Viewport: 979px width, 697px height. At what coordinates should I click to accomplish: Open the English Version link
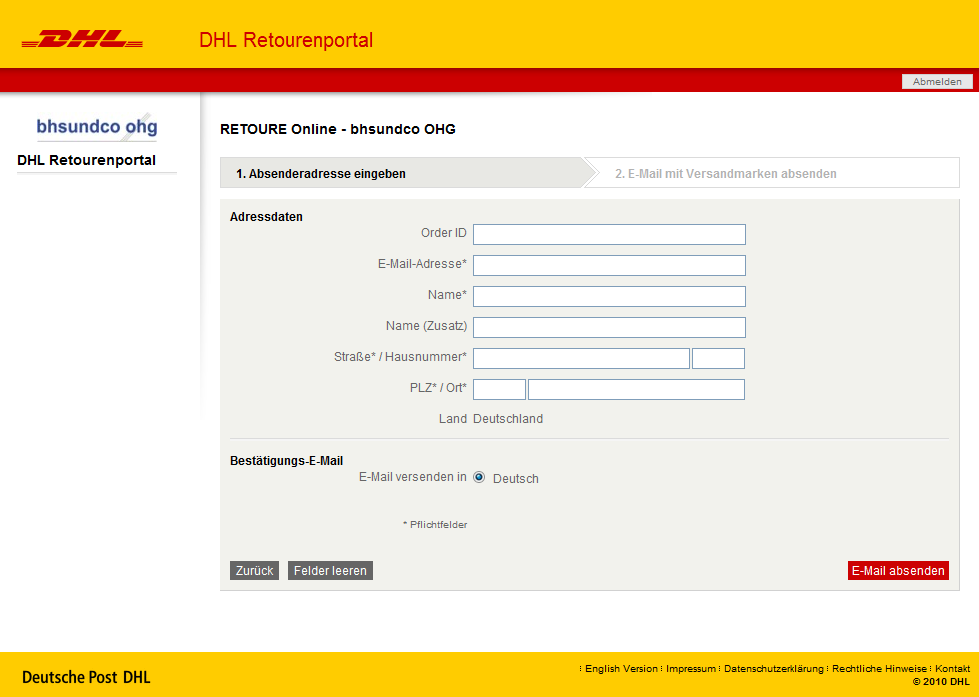point(621,668)
